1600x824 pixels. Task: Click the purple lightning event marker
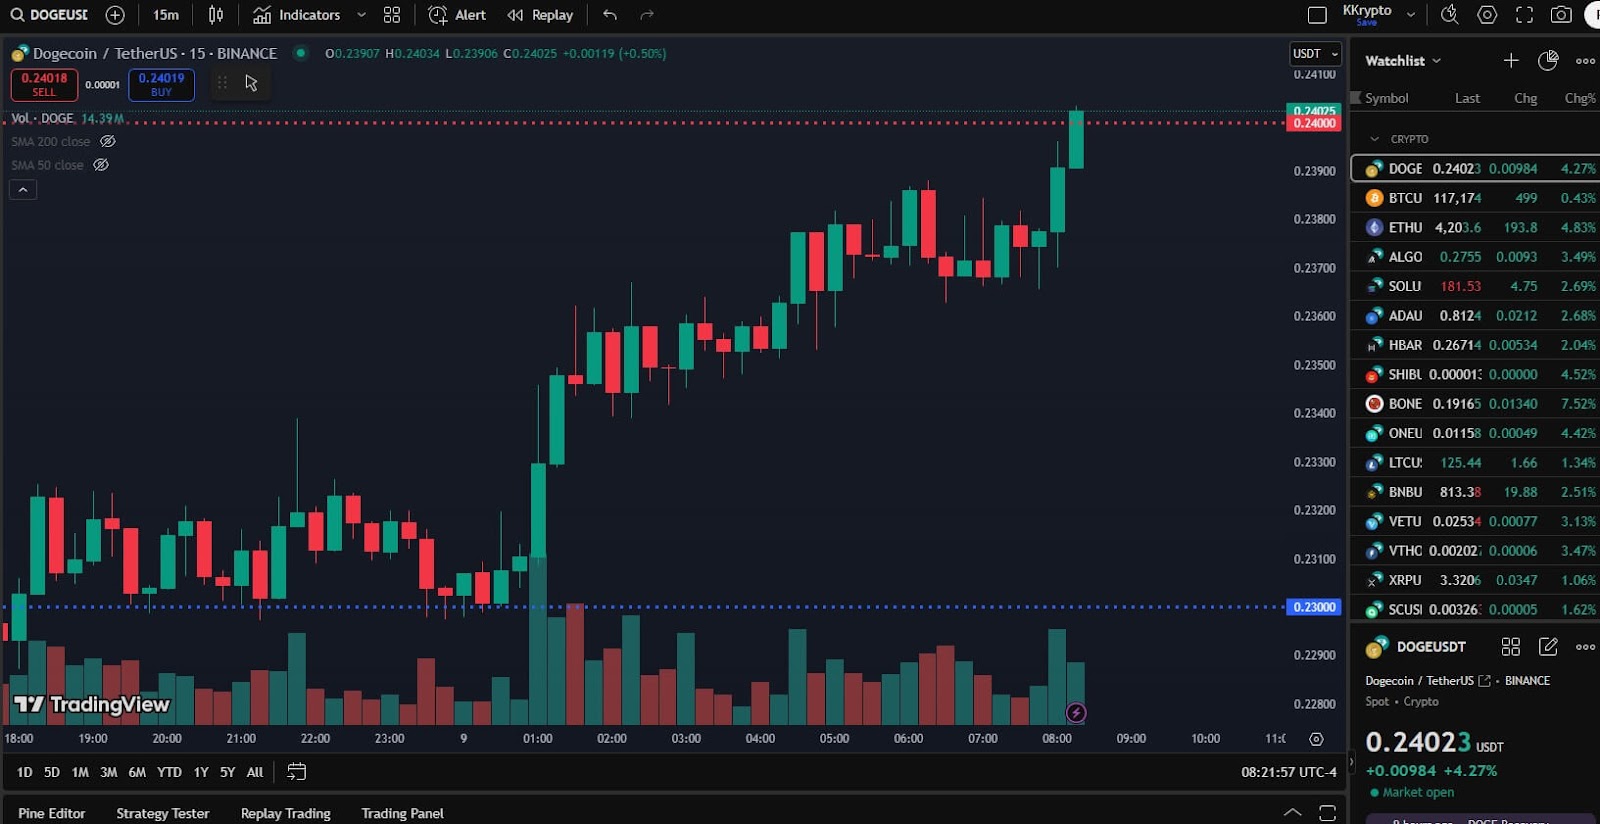1076,713
